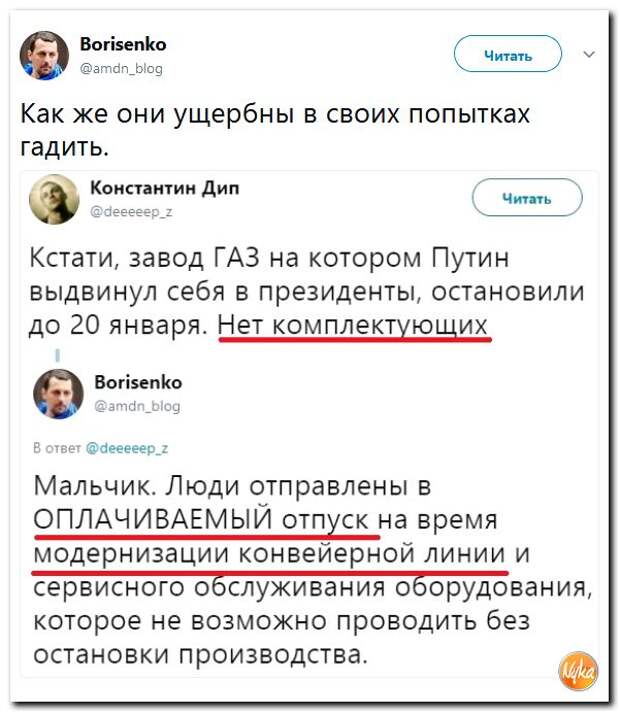Open the tweet options chevron menu

(589, 55)
